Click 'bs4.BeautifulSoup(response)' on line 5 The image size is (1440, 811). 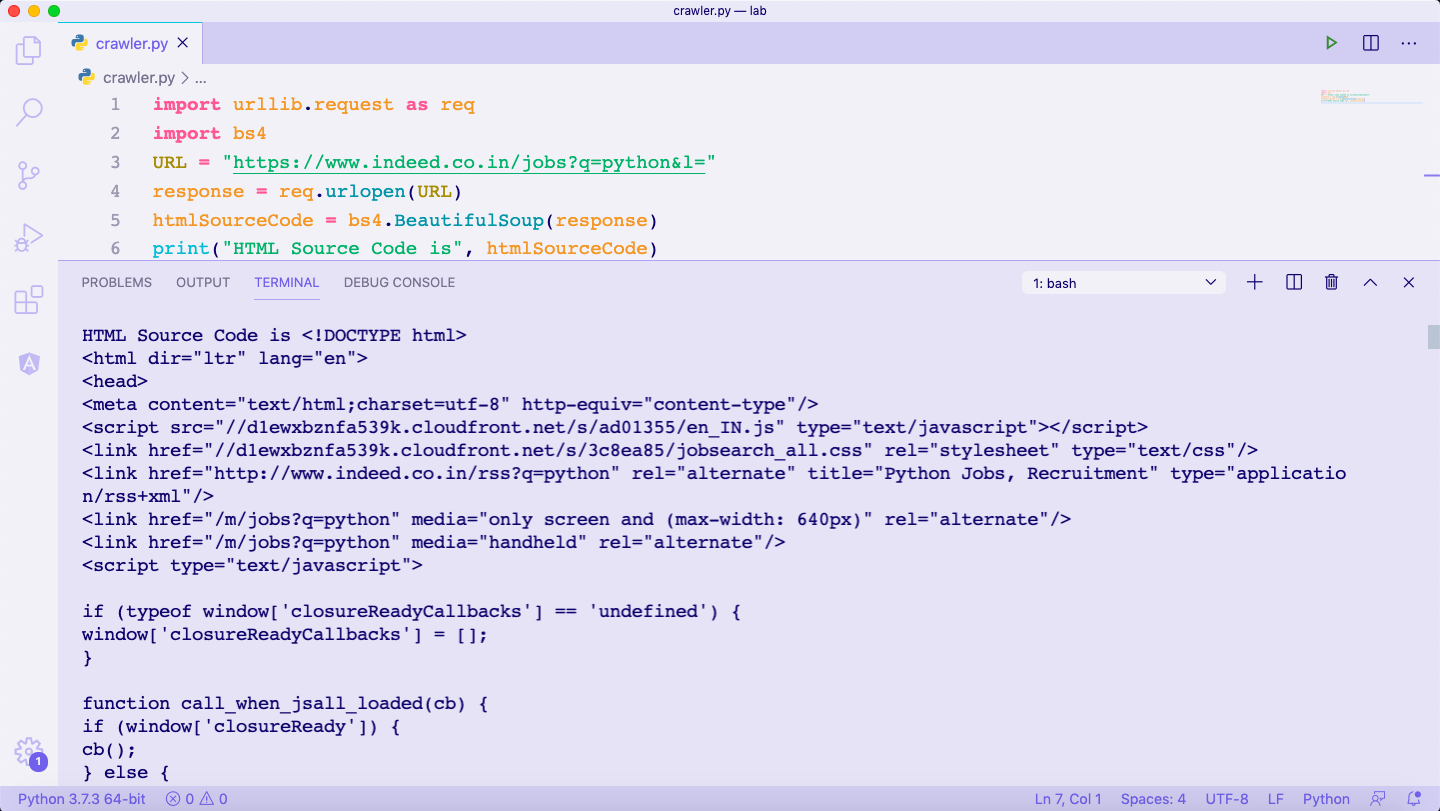tap(503, 220)
